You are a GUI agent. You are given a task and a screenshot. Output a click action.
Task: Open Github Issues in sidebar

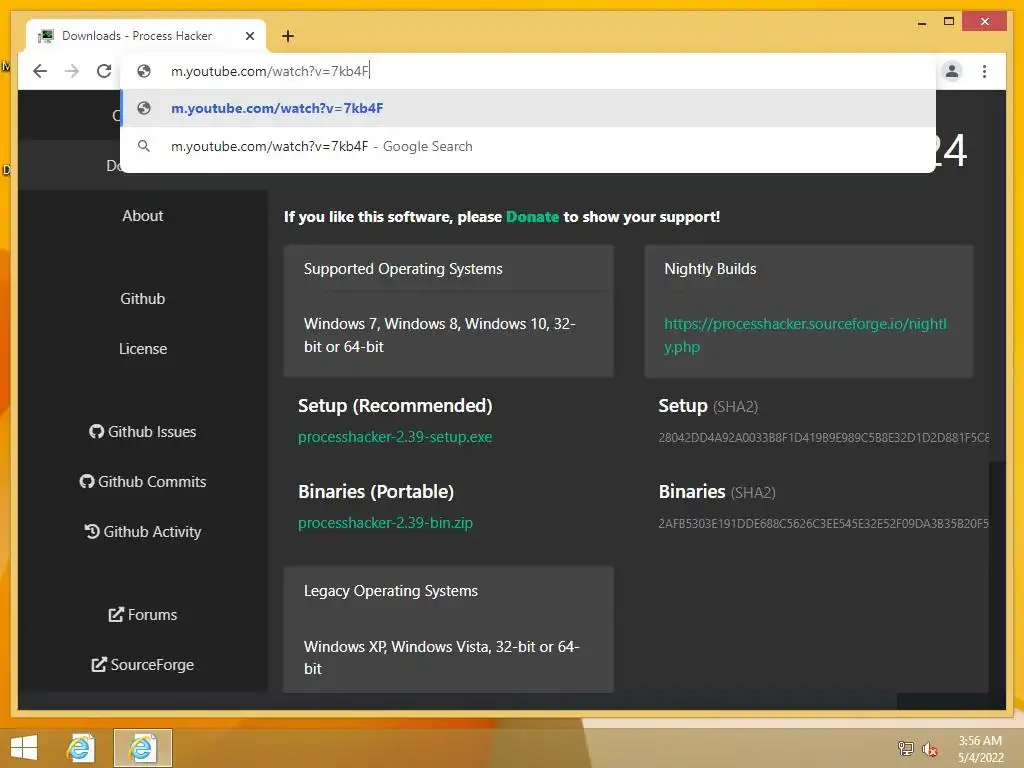pos(142,432)
